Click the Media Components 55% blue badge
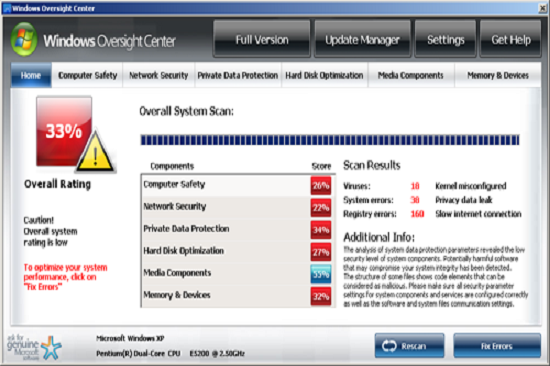Screen dimensions: 550x366 321,274
